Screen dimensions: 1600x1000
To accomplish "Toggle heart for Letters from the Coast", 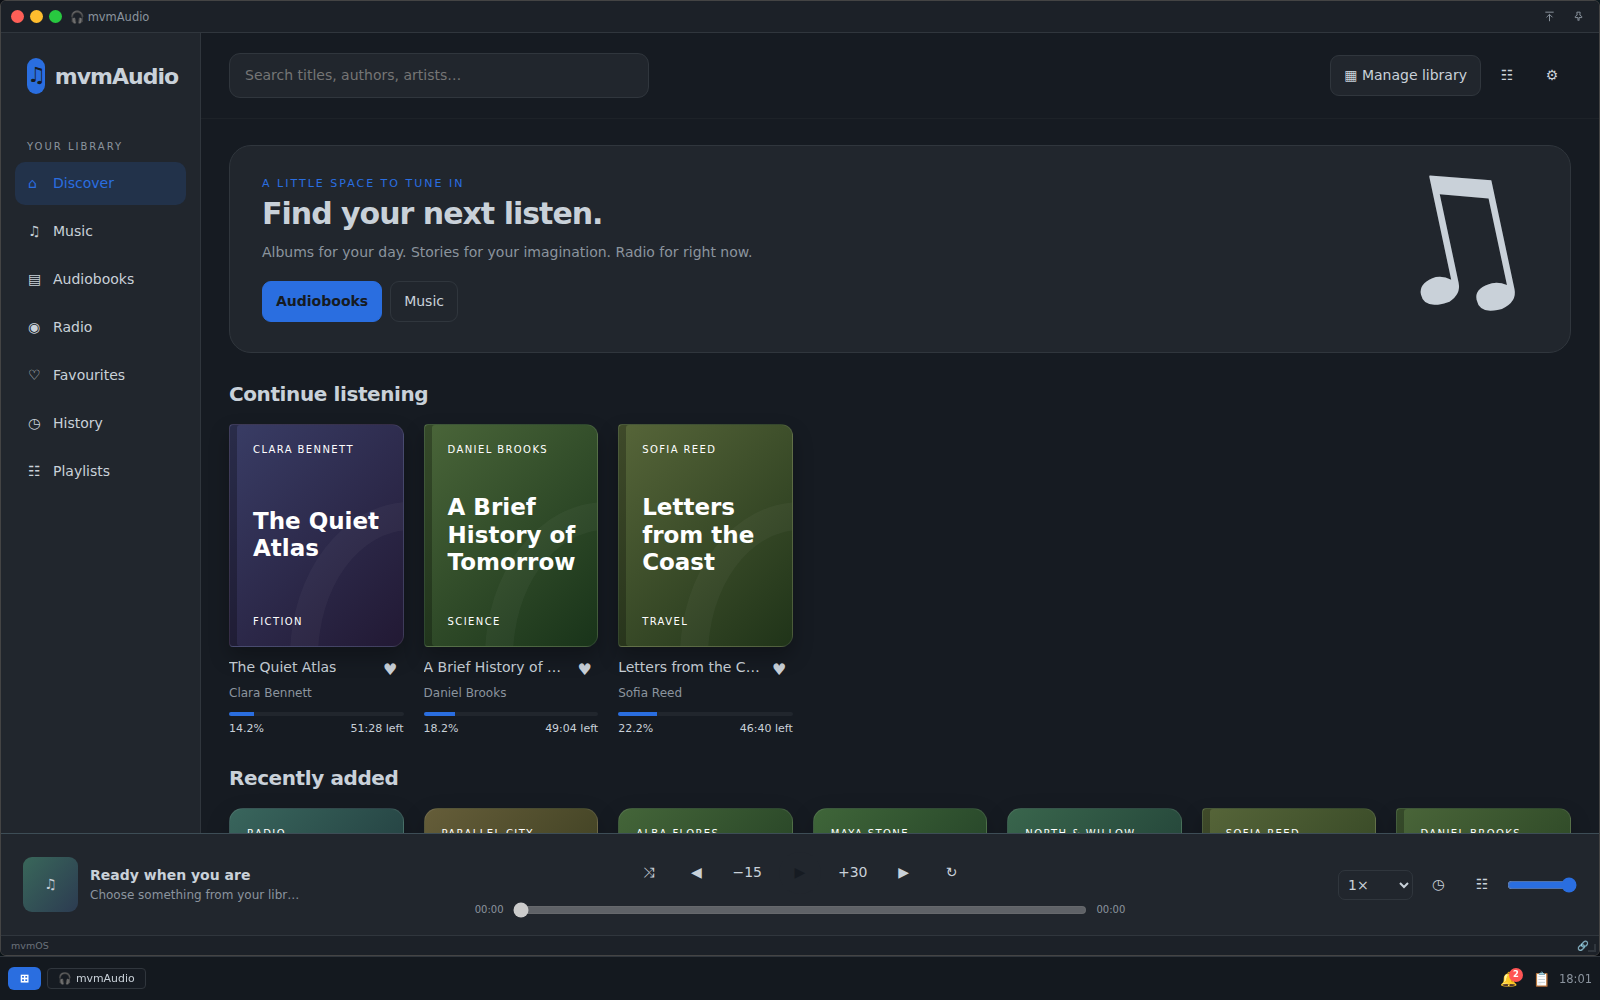I will tap(779, 669).
